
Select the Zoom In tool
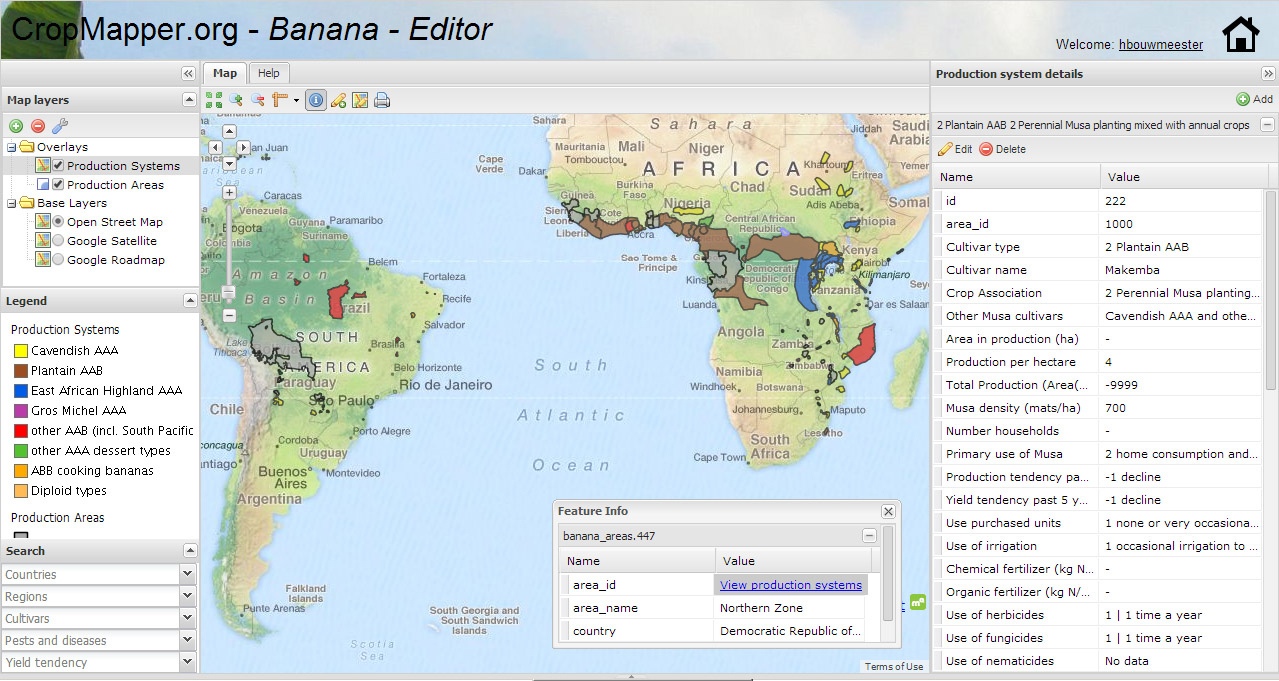(x=235, y=99)
